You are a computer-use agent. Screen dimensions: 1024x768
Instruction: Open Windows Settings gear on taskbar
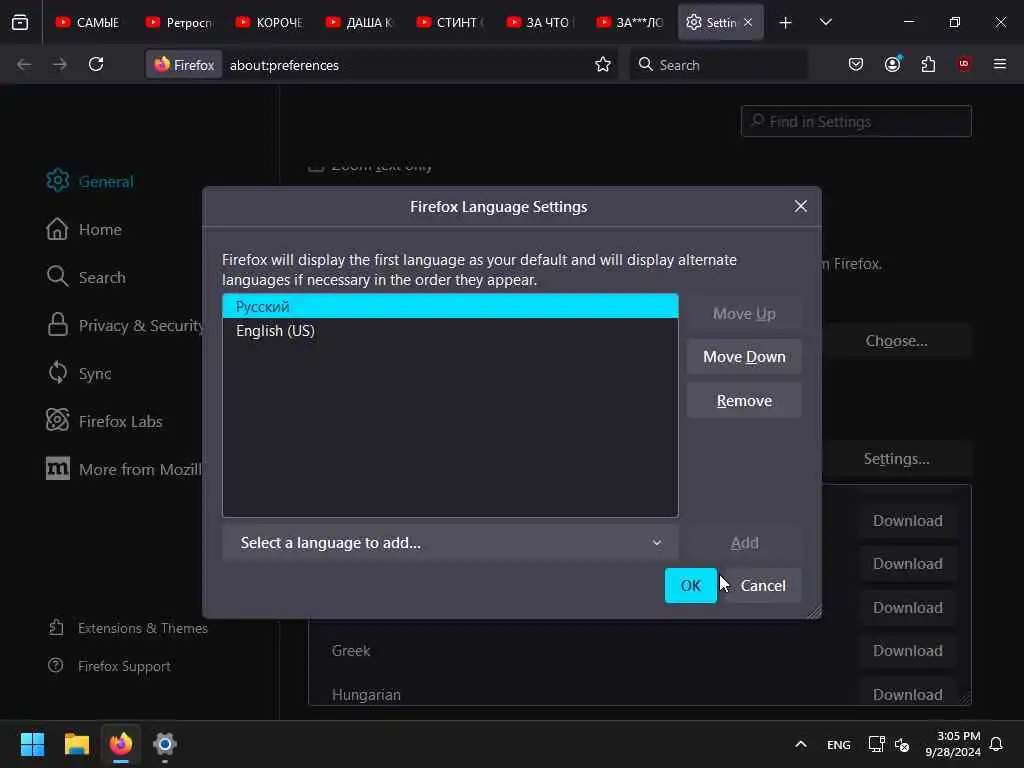[165, 744]
